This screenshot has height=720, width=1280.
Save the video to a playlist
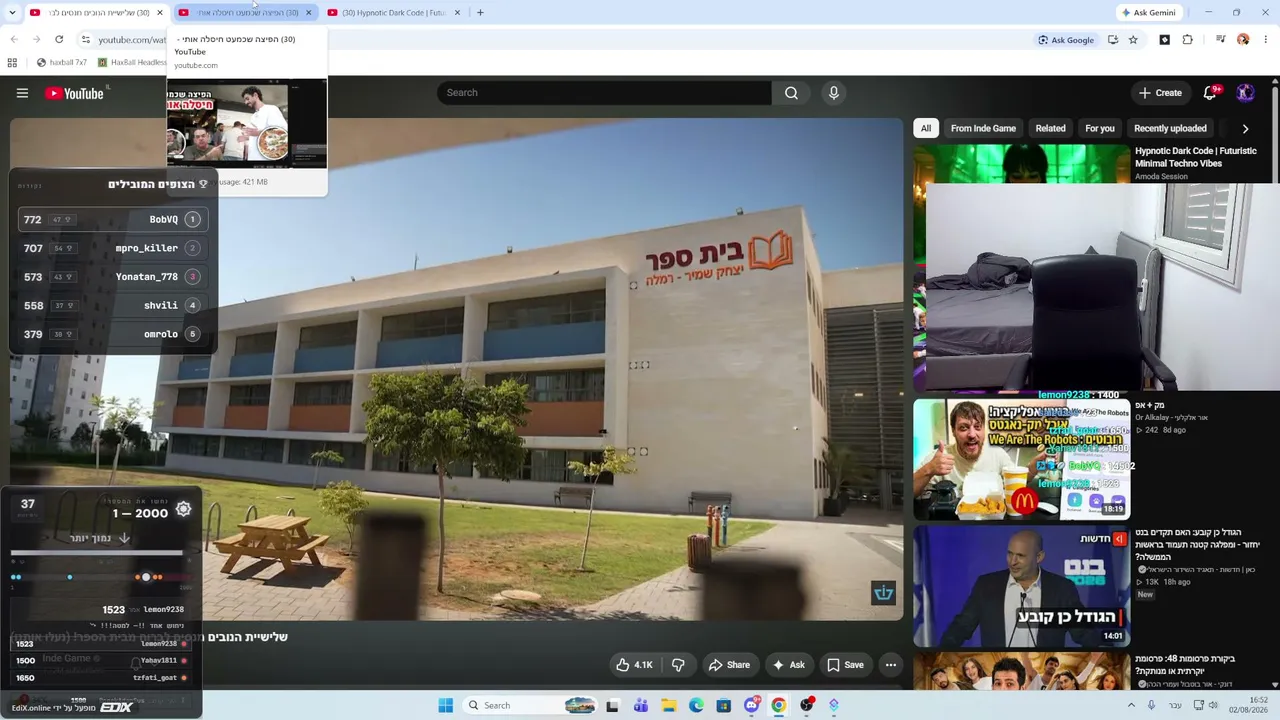tap(845, 665)
